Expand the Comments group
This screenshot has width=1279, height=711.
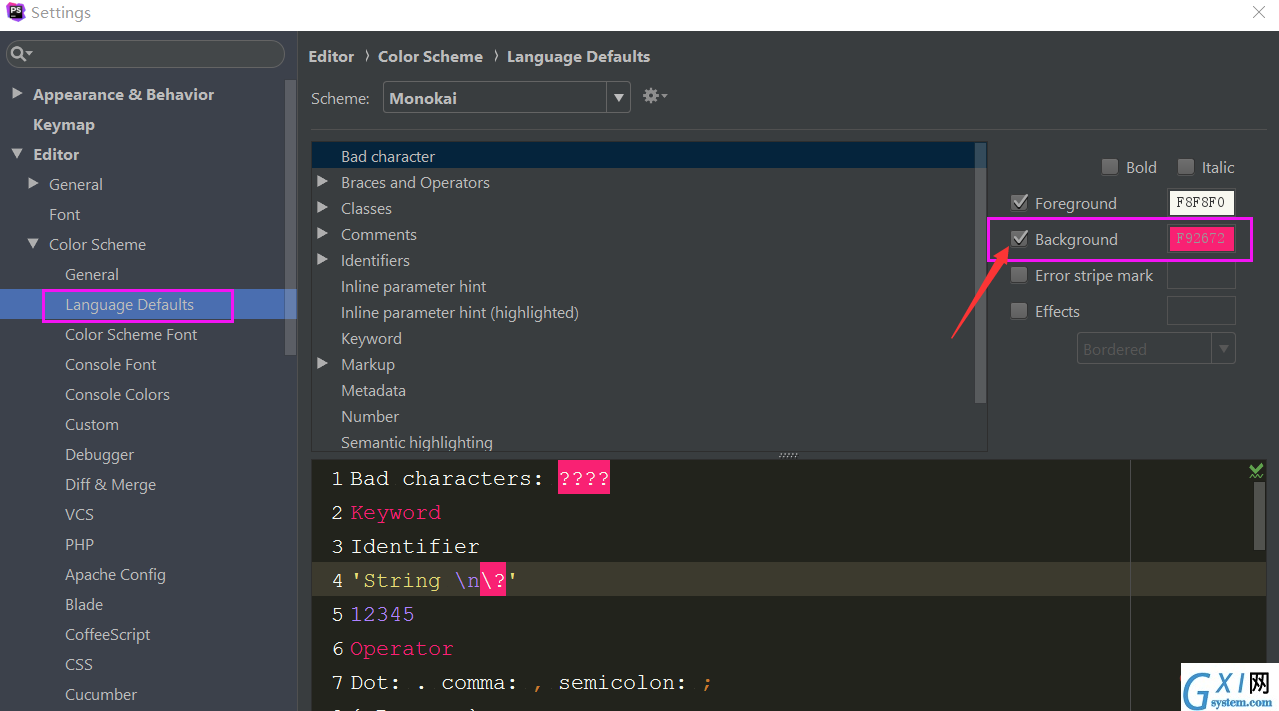click(323, 234)
